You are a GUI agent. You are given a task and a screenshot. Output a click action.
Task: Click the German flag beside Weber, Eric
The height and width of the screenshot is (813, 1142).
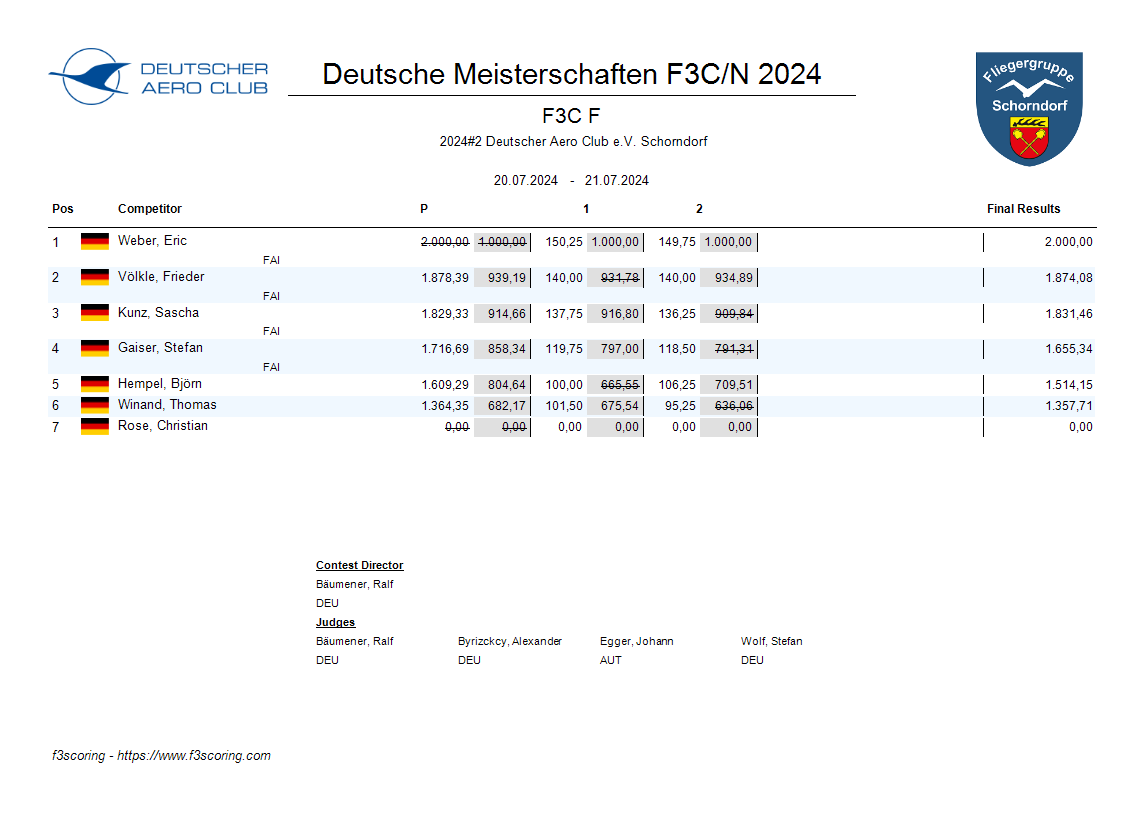pyautogui.click(x=95, y=241)
